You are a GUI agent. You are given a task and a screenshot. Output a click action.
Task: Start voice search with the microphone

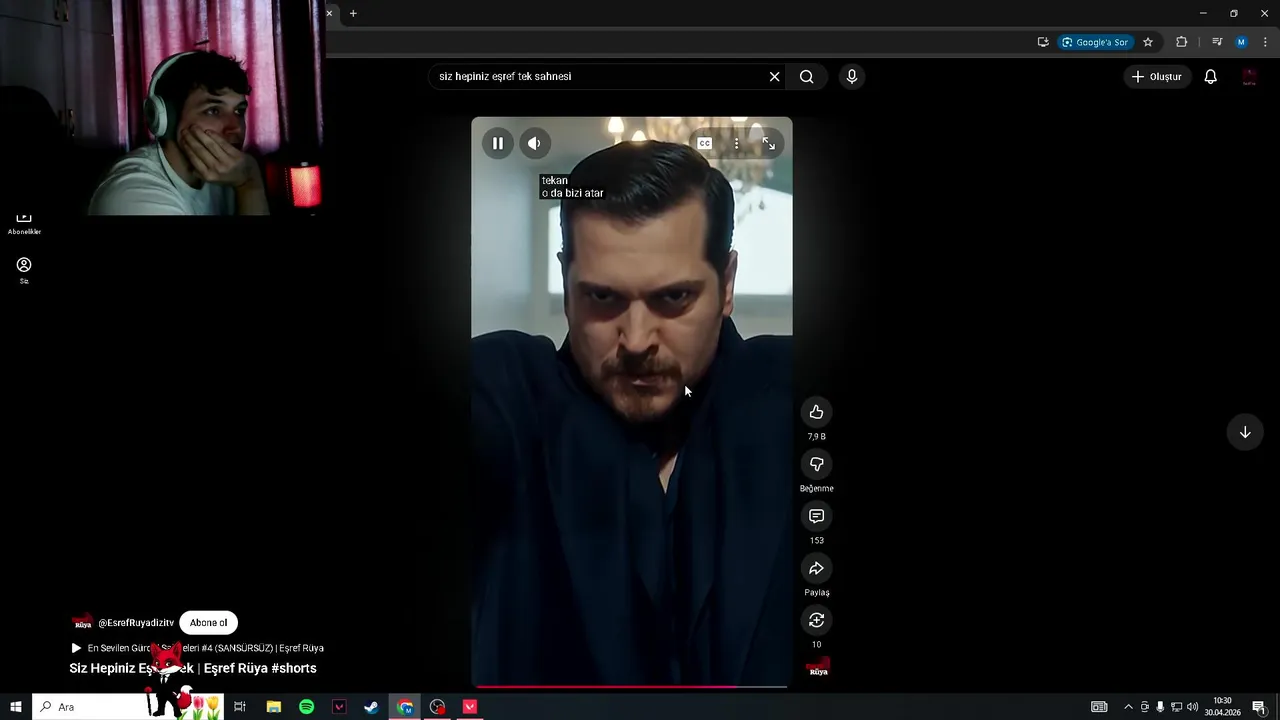(x=851, y=76)
